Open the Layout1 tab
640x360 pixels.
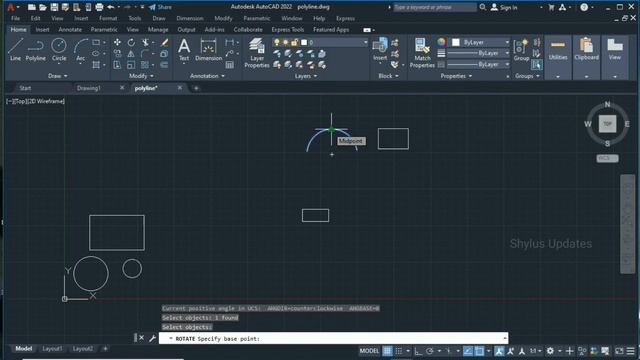click(x=52, y=349)
